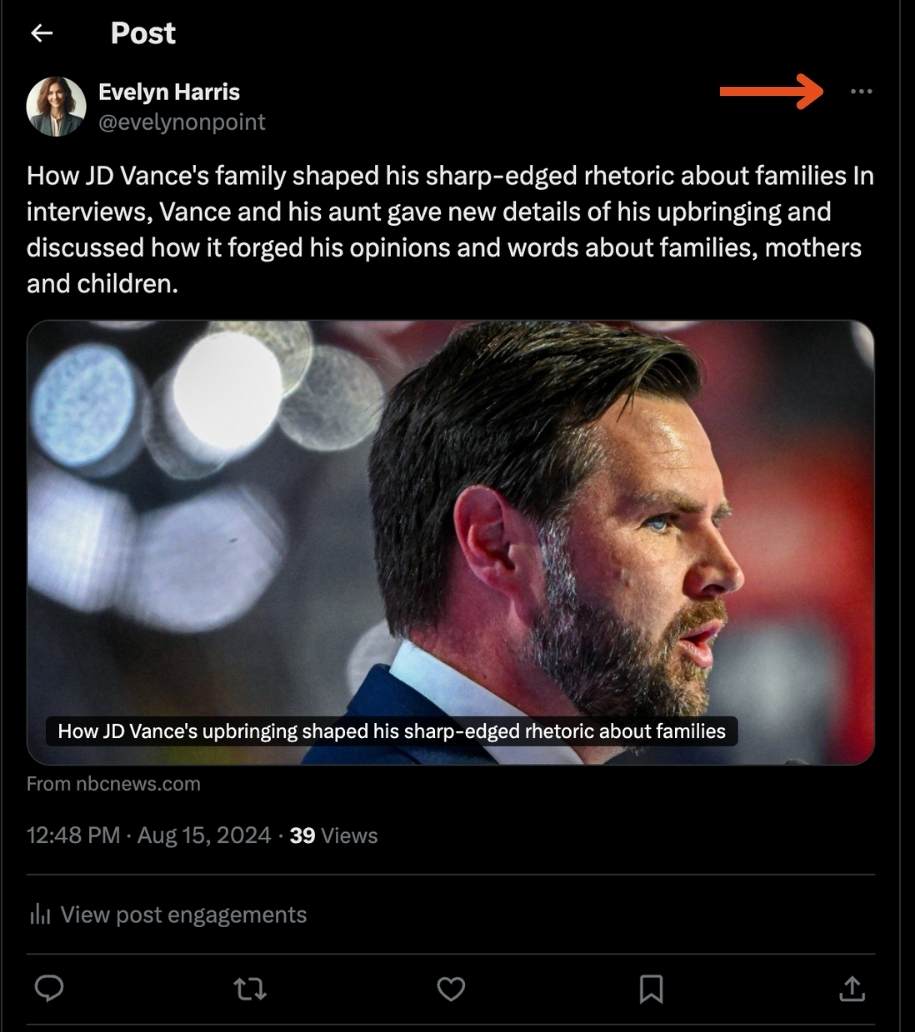The height and width of the screenshot is (1032, 915).
Task: Click the analytics bar-chart icon
Action: click(x=38, y=913)
